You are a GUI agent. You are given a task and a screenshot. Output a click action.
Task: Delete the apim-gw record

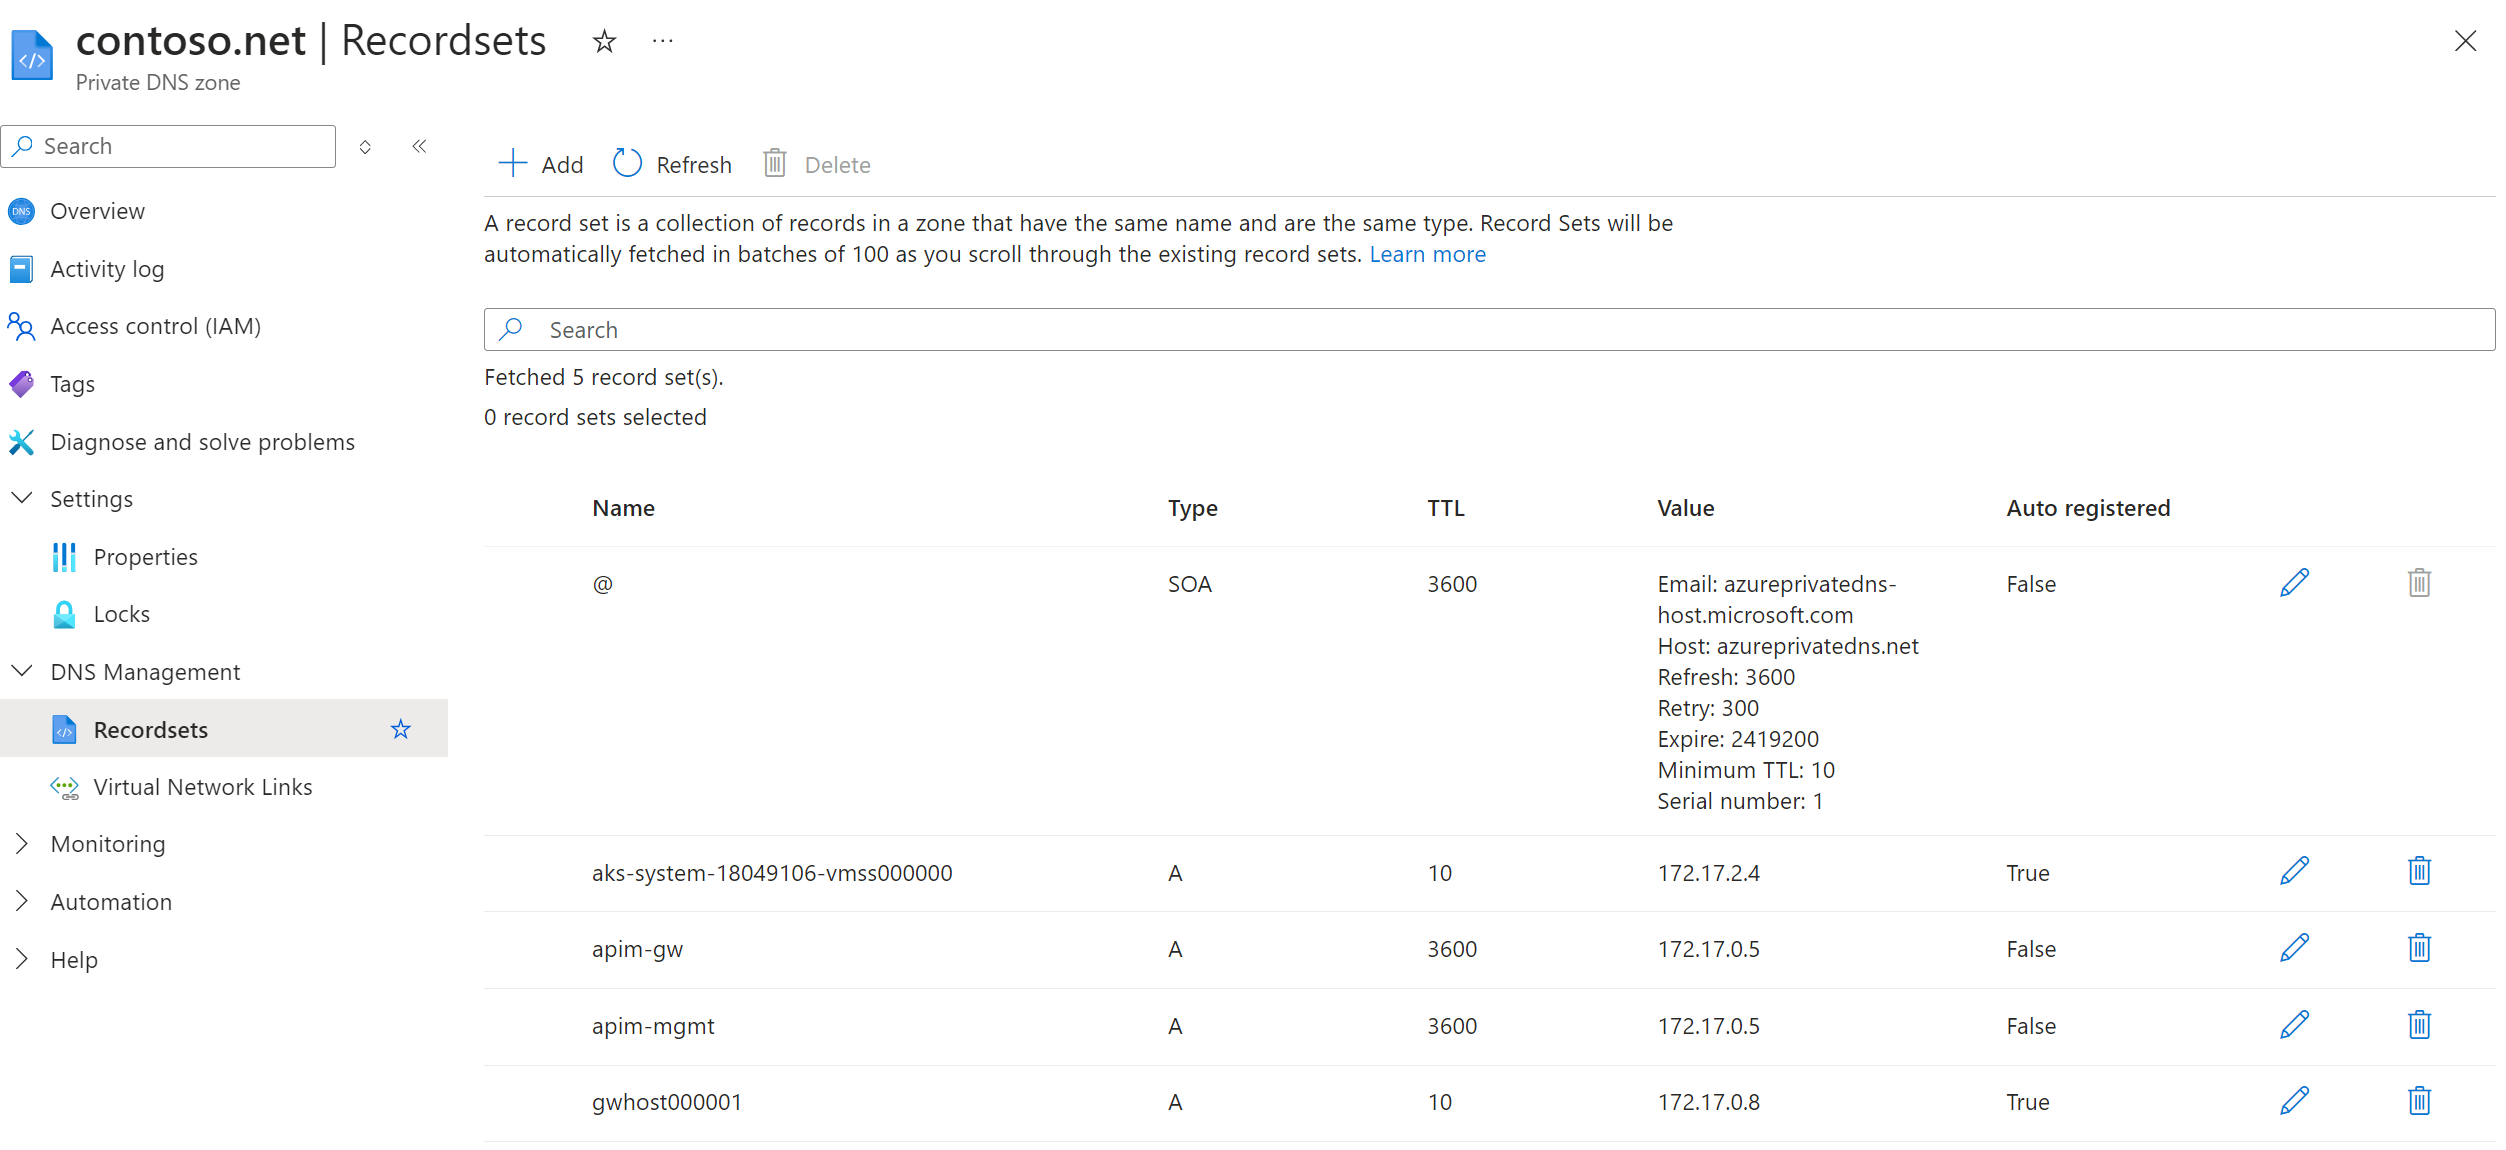click(x=2419, y=947)
